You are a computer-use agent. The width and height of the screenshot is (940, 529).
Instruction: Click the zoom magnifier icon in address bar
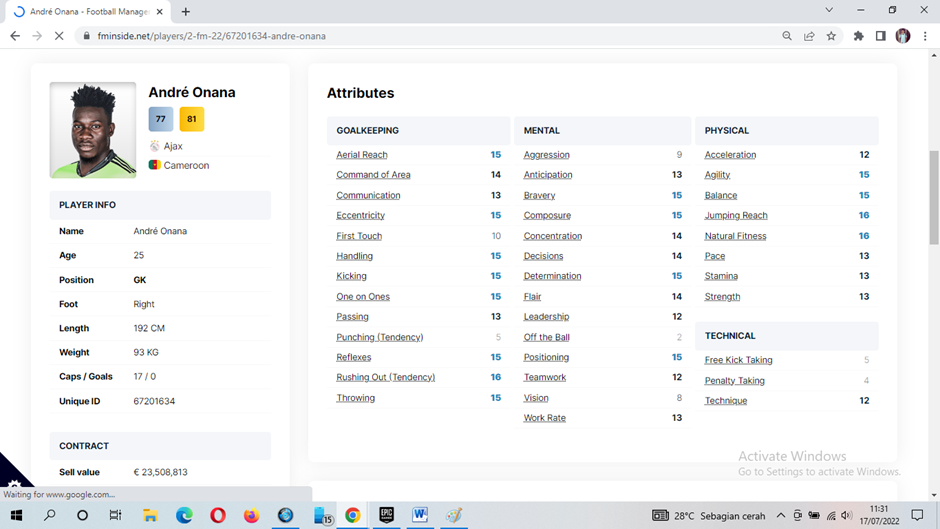click(x=787, y=36)
